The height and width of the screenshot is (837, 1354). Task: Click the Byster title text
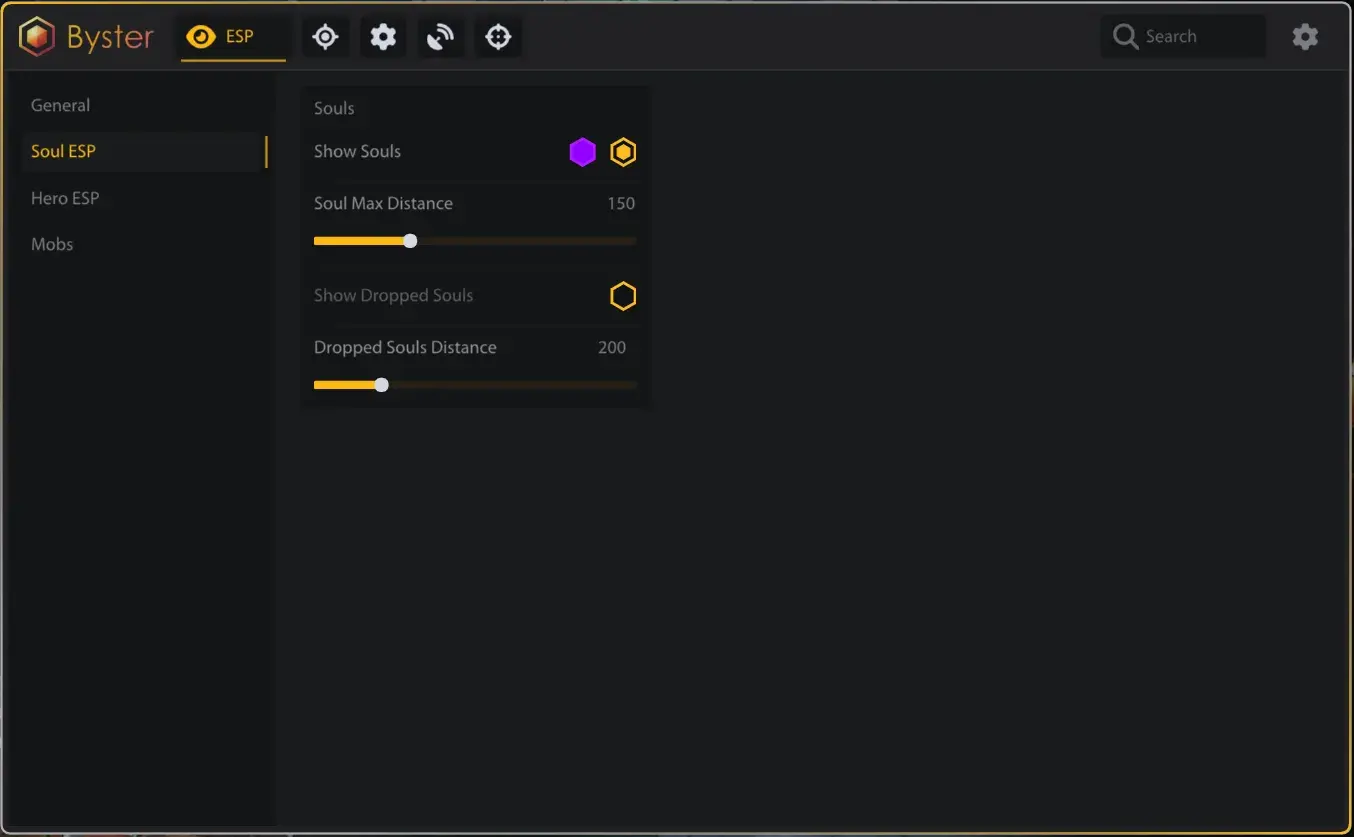coord(110,38)
